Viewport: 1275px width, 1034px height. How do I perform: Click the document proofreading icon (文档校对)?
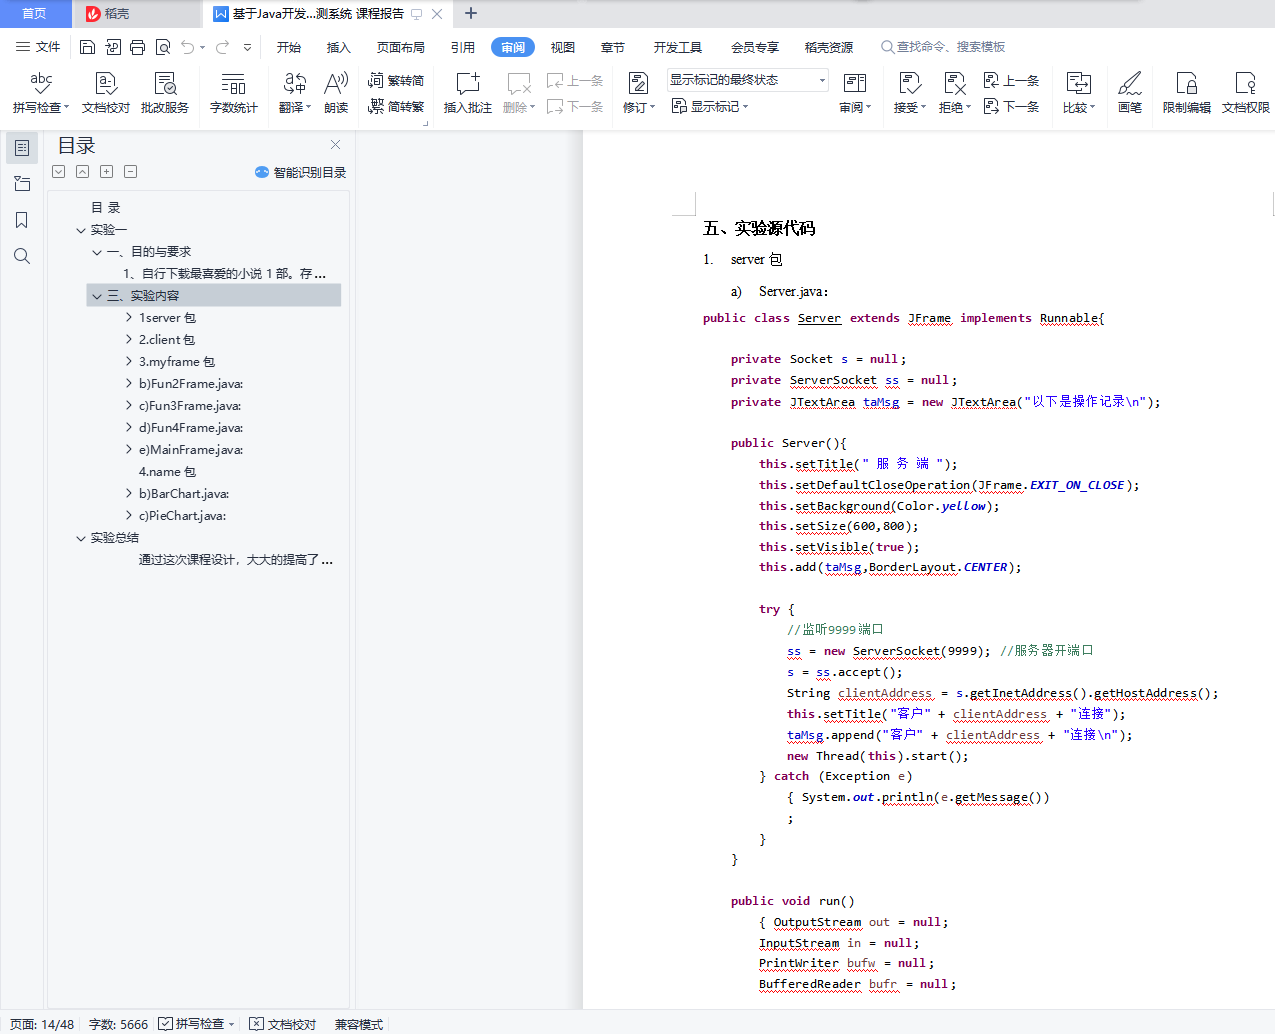(106, 92)
